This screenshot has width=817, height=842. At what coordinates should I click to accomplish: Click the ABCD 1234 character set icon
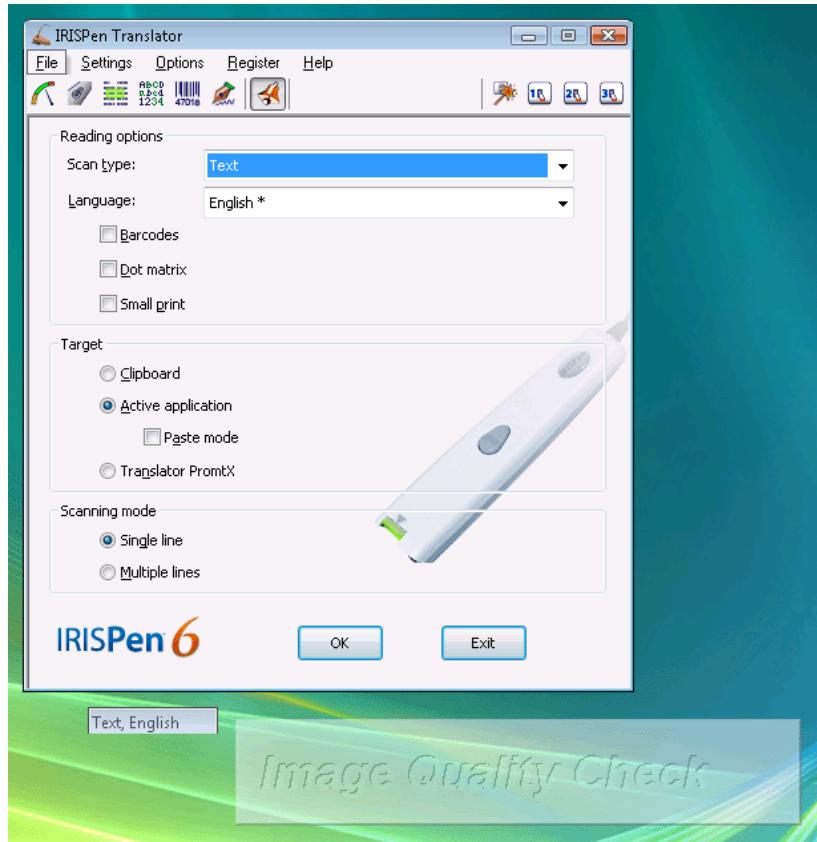[x=151, y=94]
